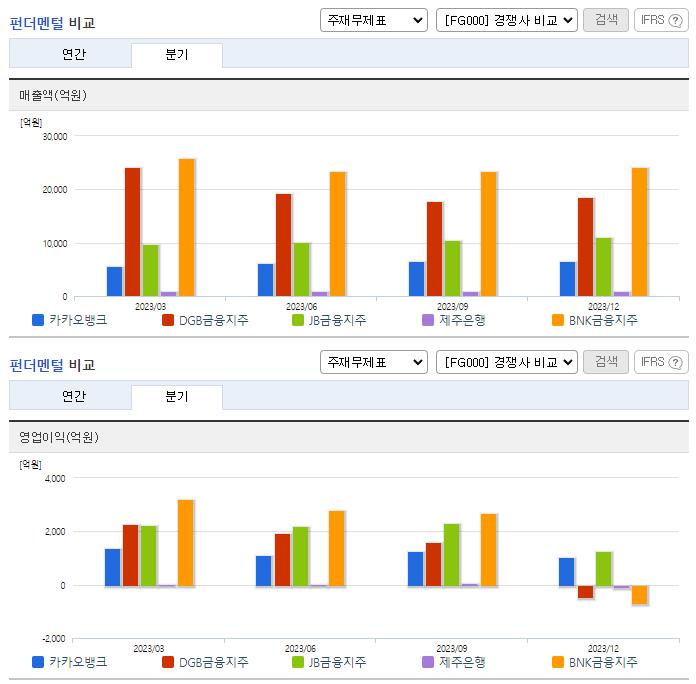The height and width of the screenshot is (684, 696).
Task: Click the blue 카카오뱅크 bar for 2023/12 in the 매출액 chart
Action: point(567,279)
